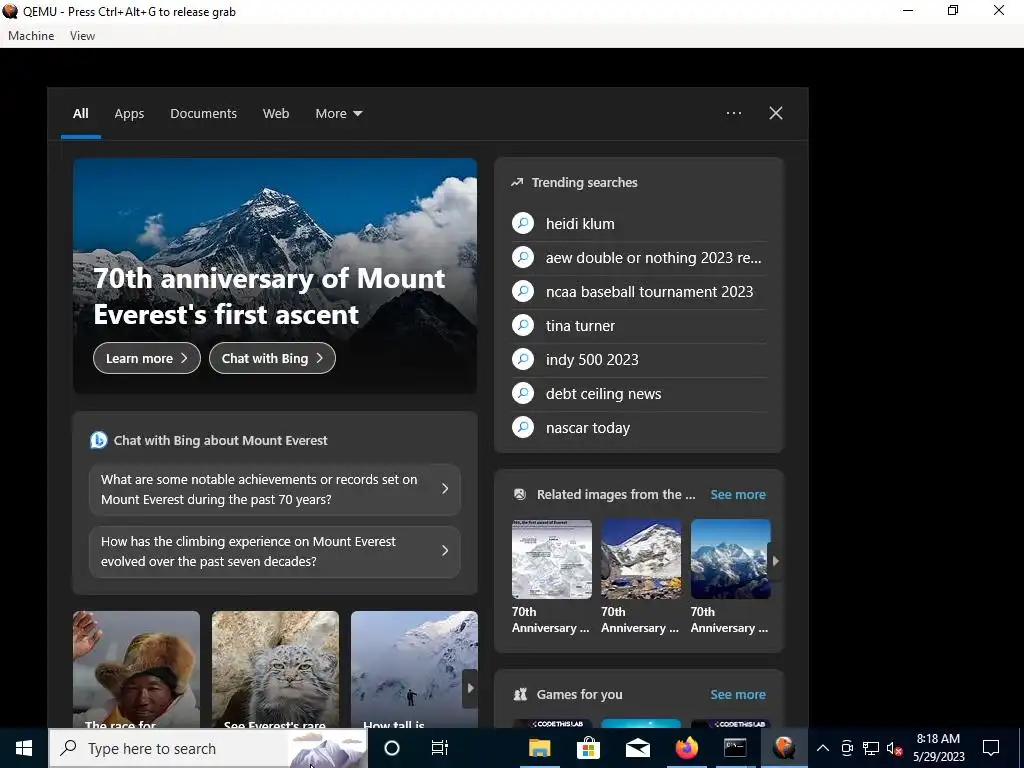Click search icon beside tina turner
Screen dimensions: 1024x768
[x=523, y=325]
